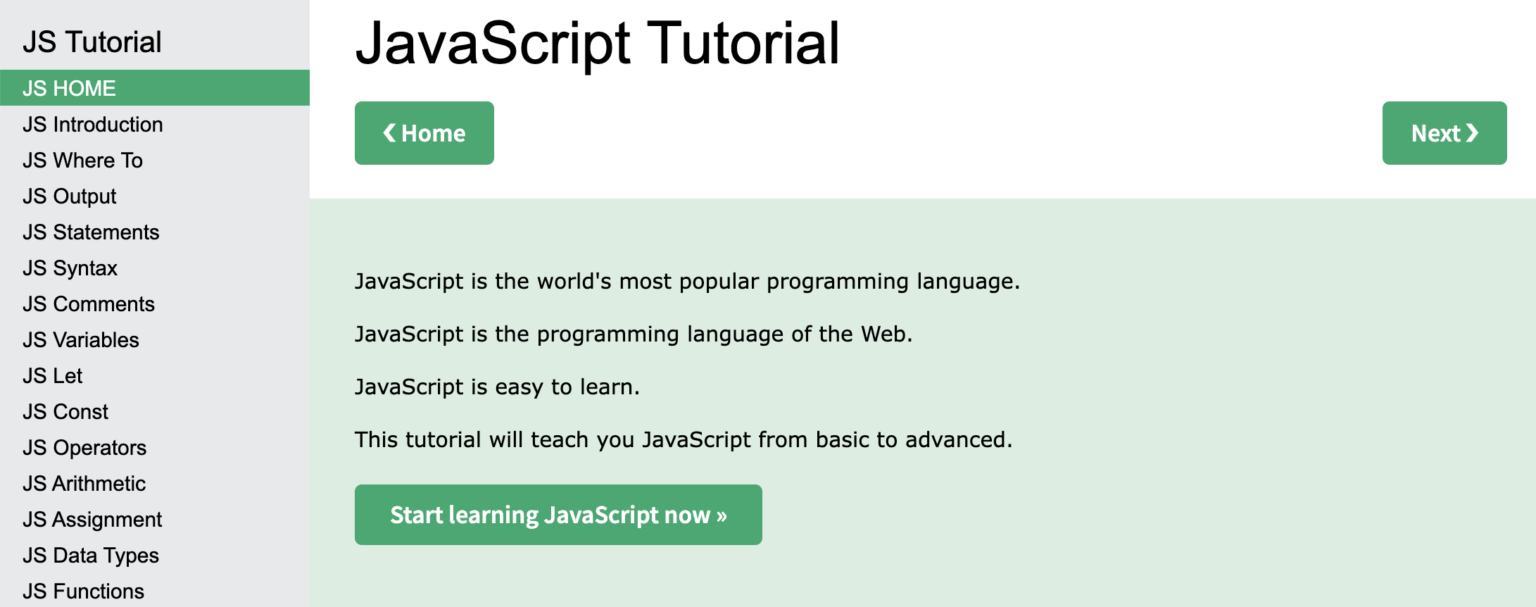Open JS Arithmetic from the sidebar

click(x=85, y=485)
